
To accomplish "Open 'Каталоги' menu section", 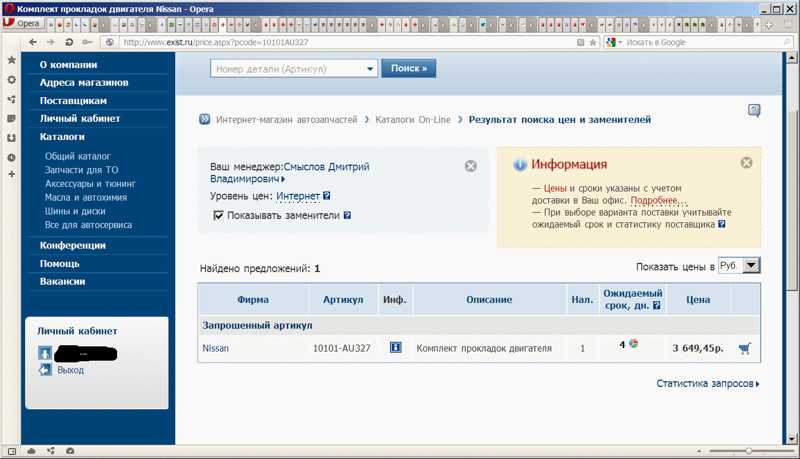I will point(62,137).
